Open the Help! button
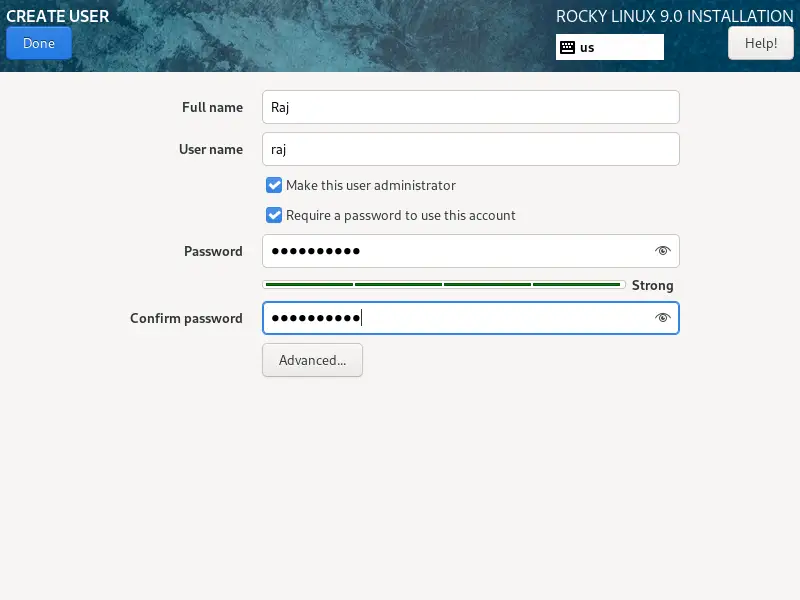Image resolution: width=800 pixels, height=600 pixels. coord(760,43)
